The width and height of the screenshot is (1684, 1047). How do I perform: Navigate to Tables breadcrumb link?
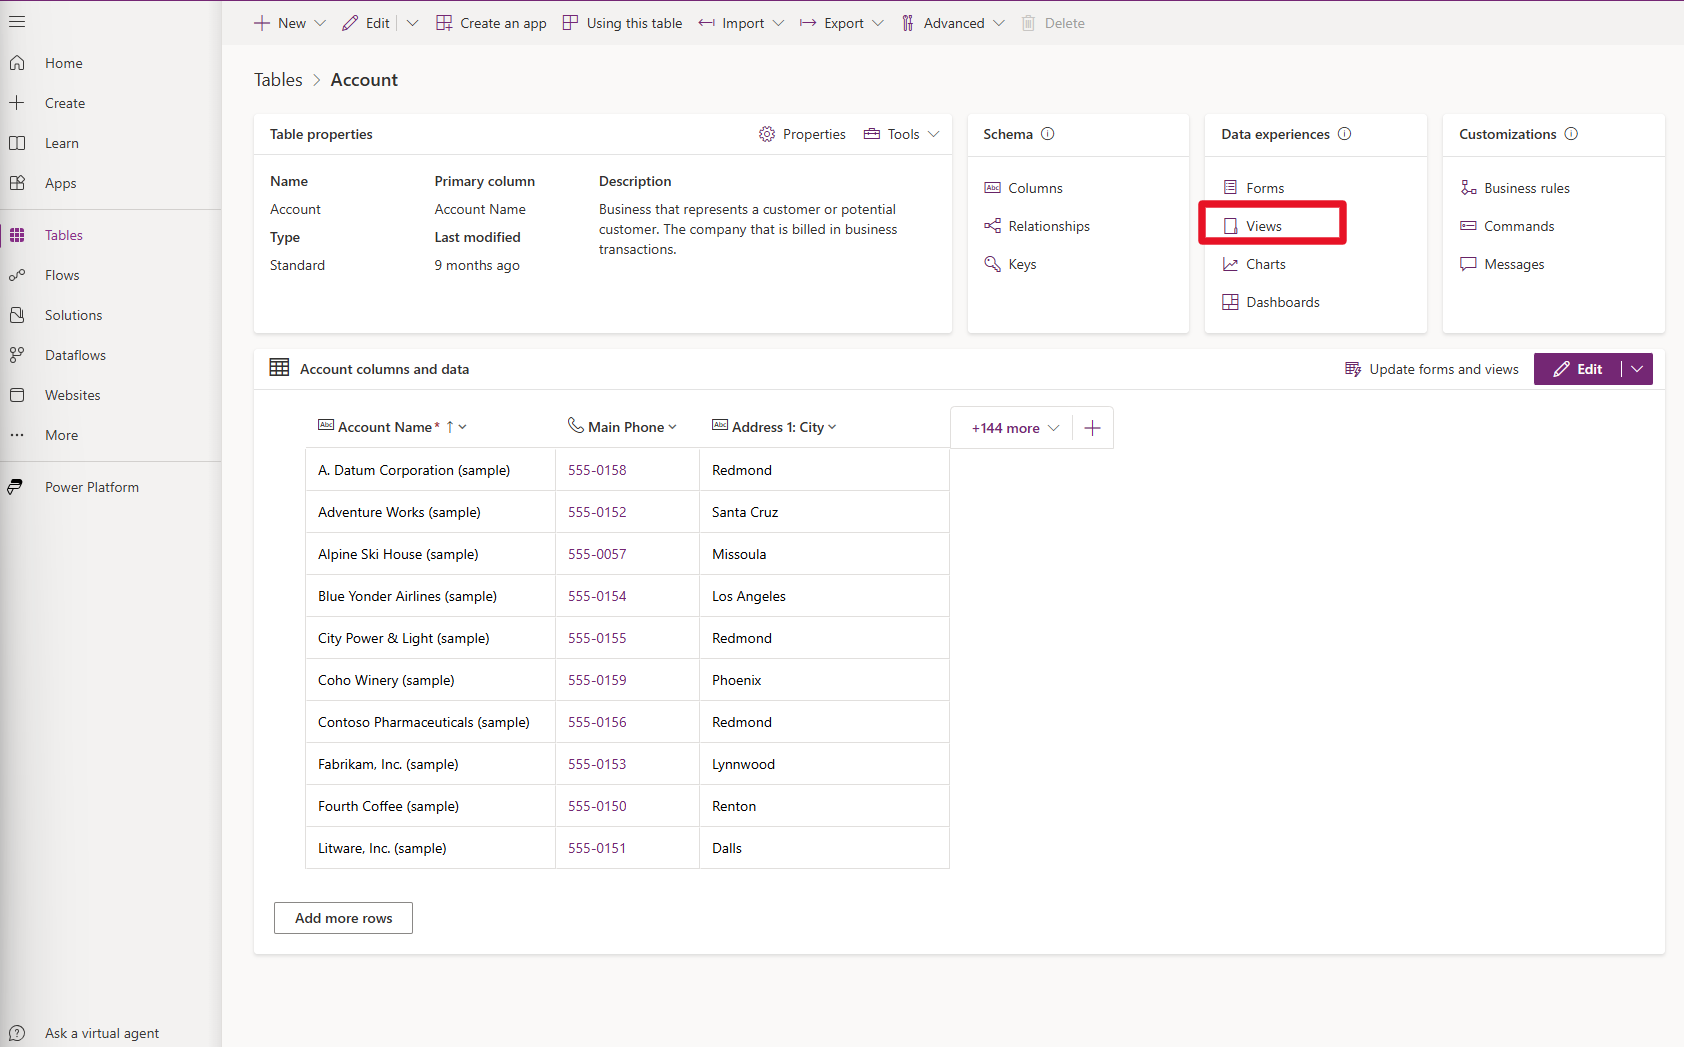[x=278, y=80]
